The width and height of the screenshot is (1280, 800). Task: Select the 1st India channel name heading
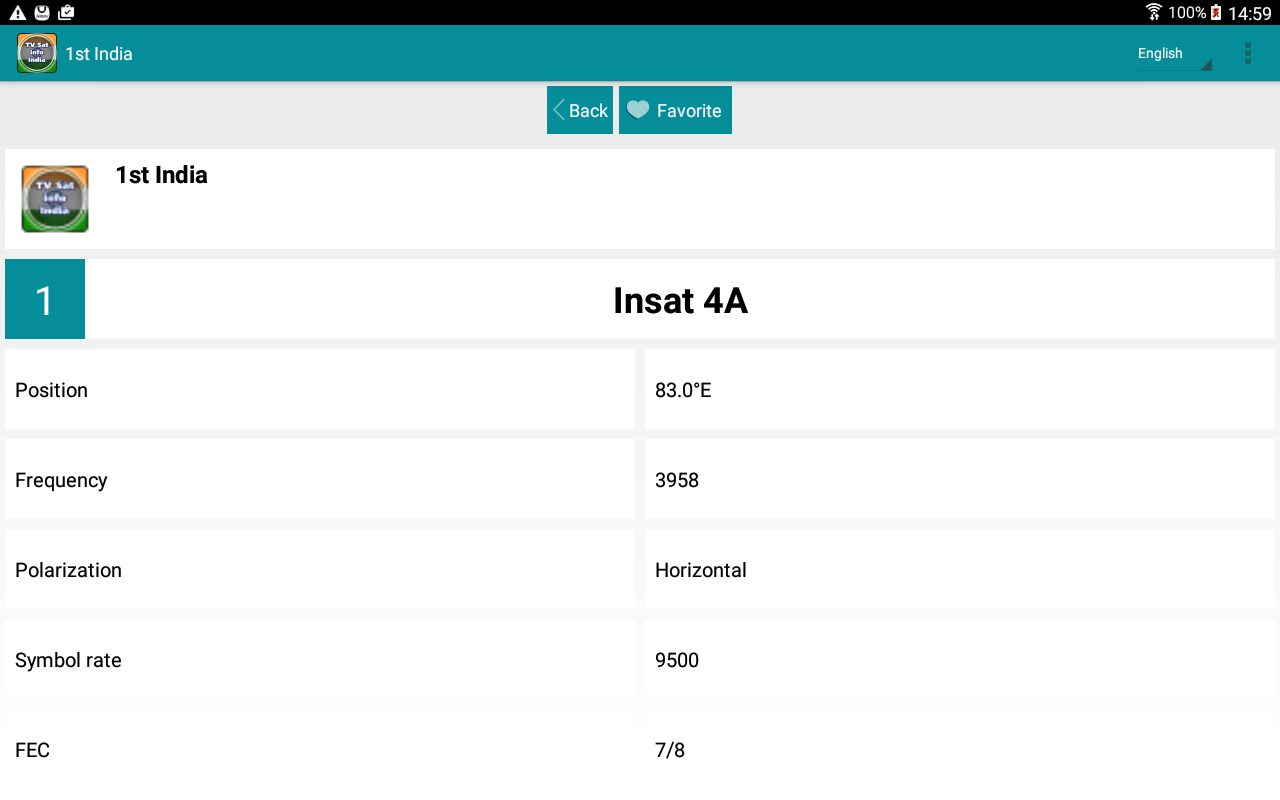161,175
